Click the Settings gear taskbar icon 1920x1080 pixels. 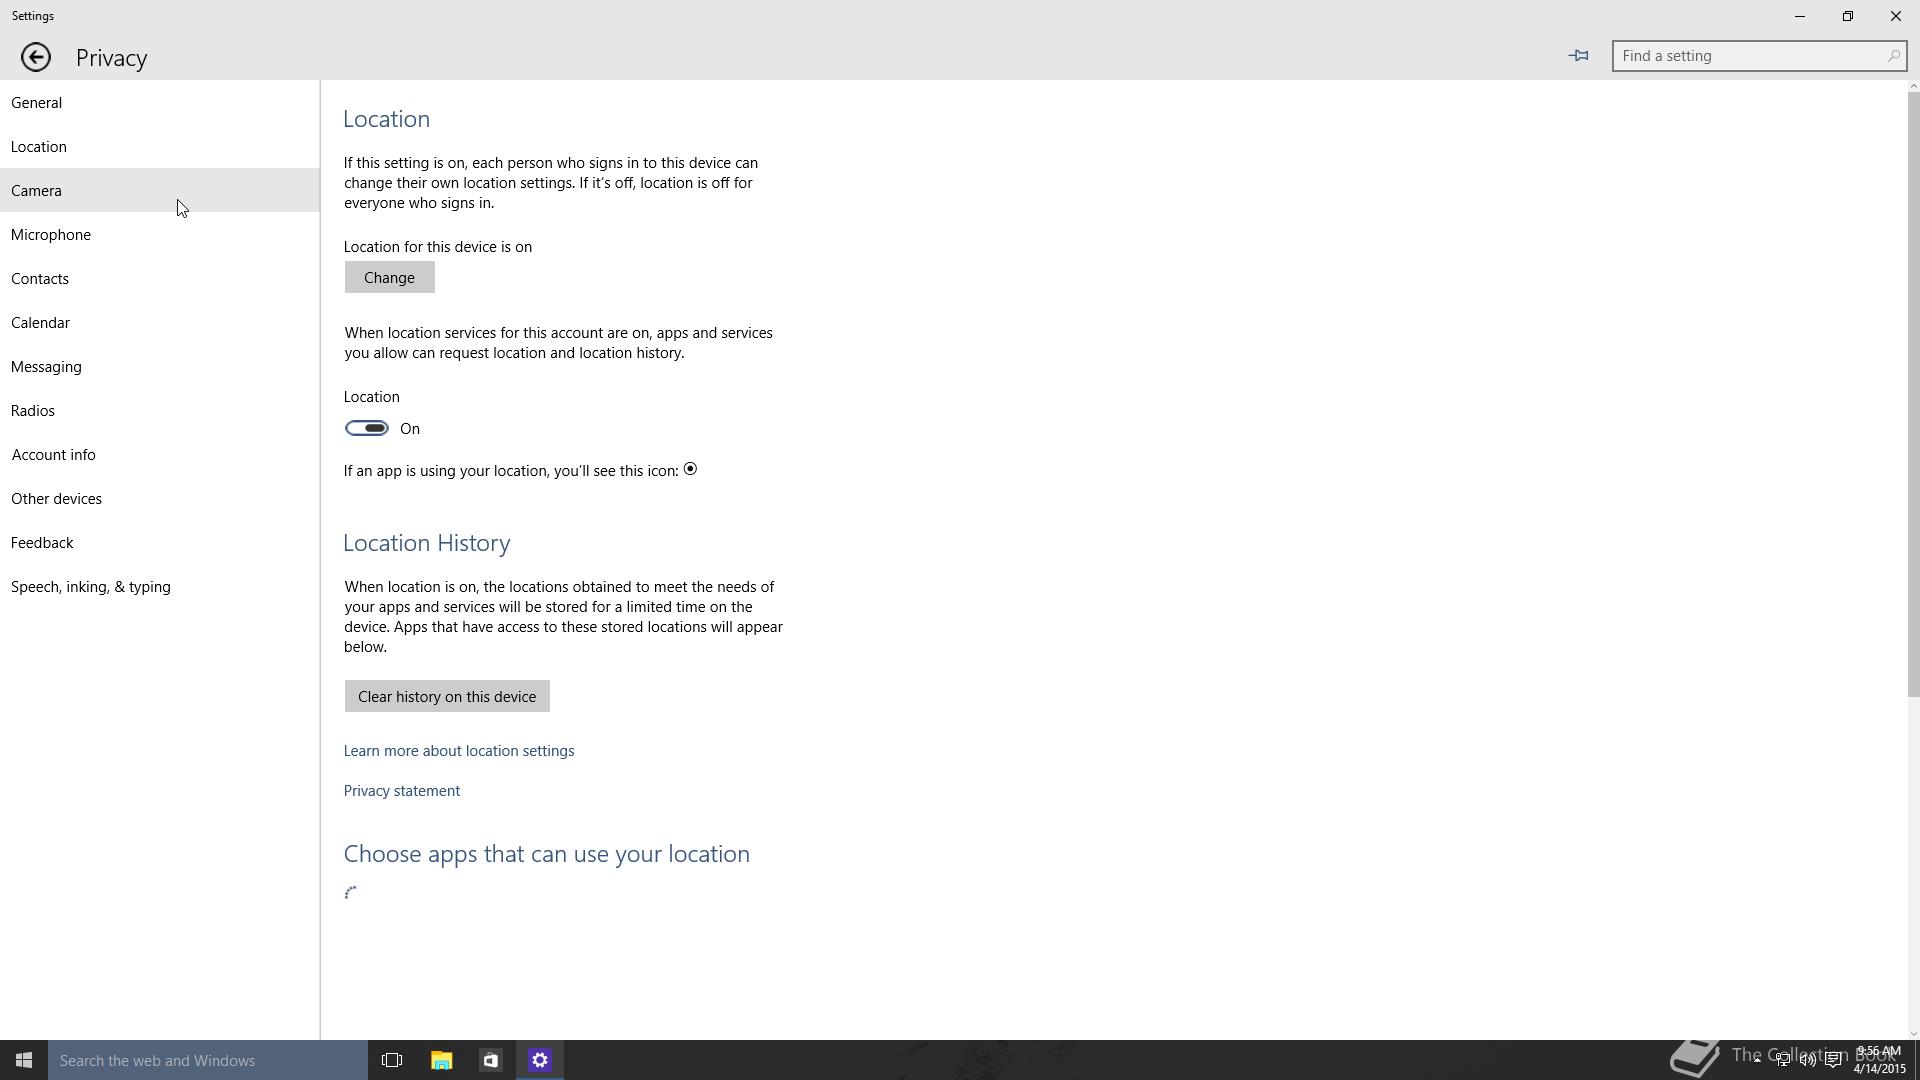pyautogui.click(x=540, y=1060)
